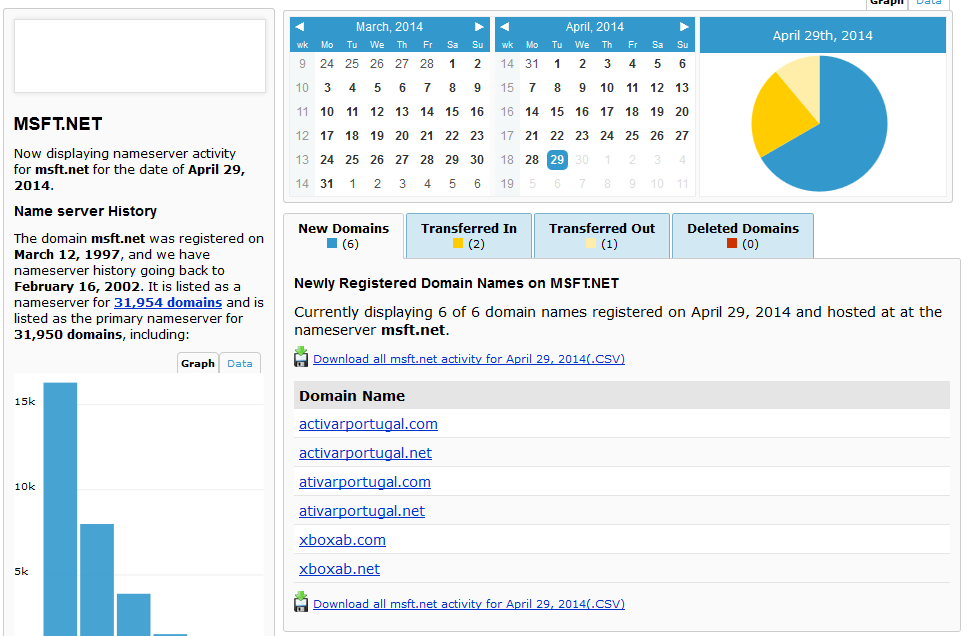This screenshot has width=980, height=636.
Task: Go to next month on April 2014 calendar
Action: pyautogui.click(x=684, y=27)
